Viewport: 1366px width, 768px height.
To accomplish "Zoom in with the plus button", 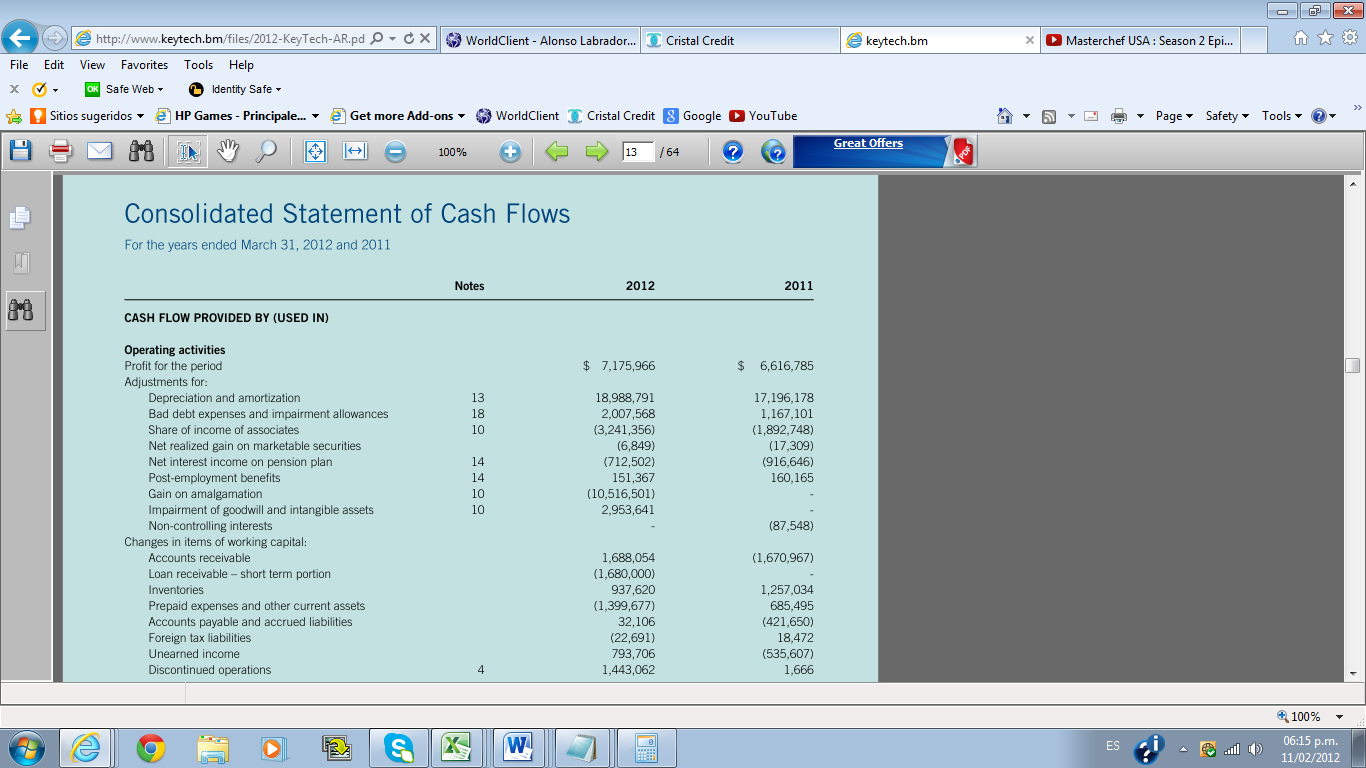I will 510,152.
